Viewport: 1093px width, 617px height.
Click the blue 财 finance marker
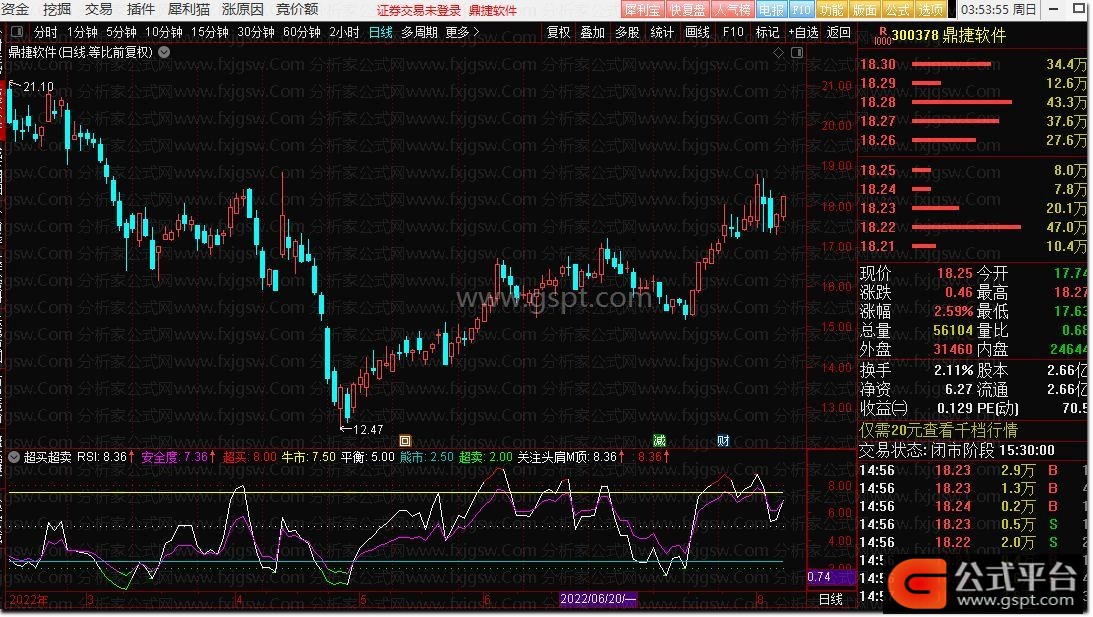(x=724, y=441)
